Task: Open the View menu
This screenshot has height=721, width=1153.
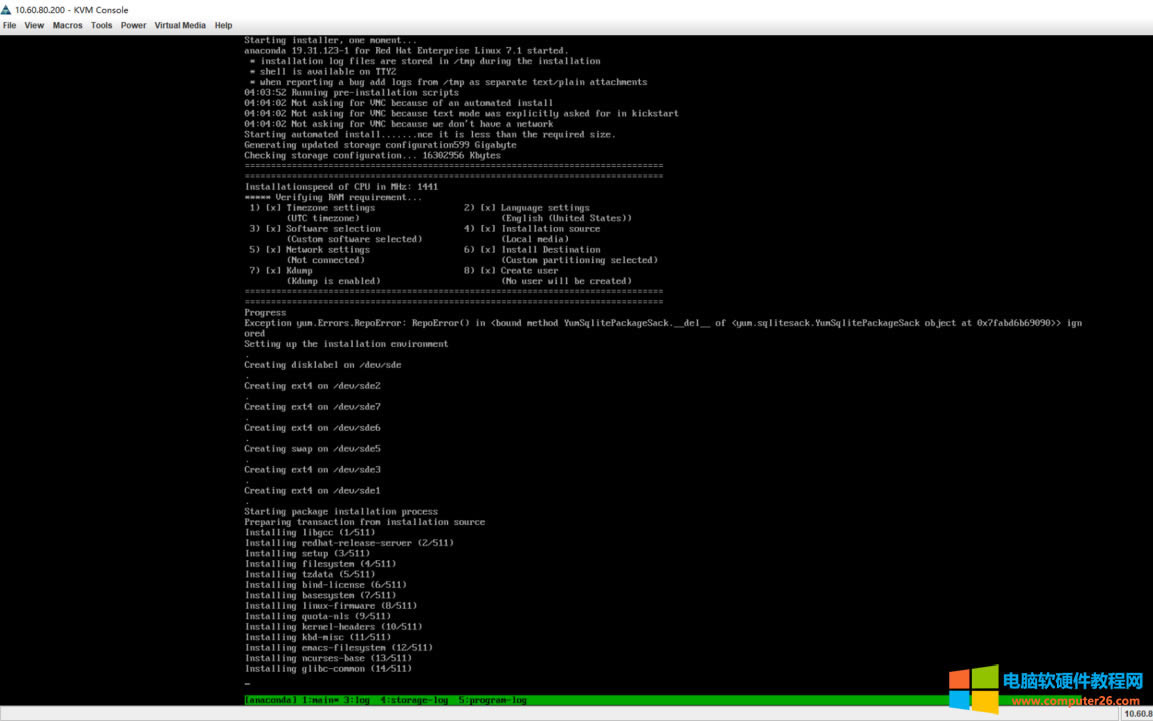Action: tap(34, 25)
